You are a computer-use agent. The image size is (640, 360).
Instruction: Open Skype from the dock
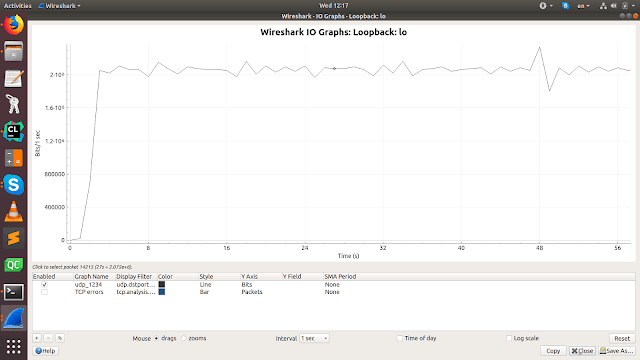[x=13, y=185]
